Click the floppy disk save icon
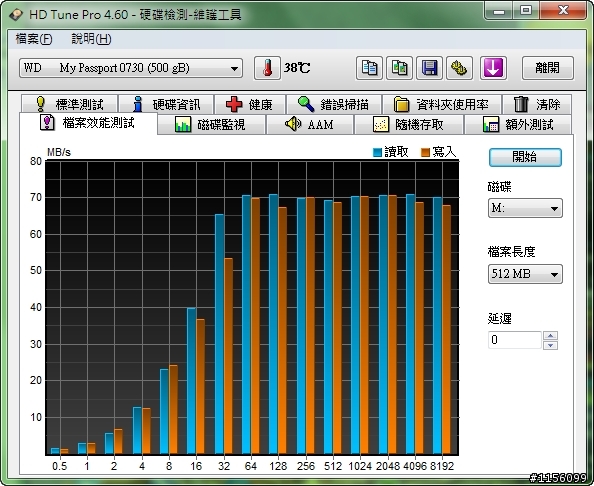The image size is (594, 486). click(x=429, y=68)
